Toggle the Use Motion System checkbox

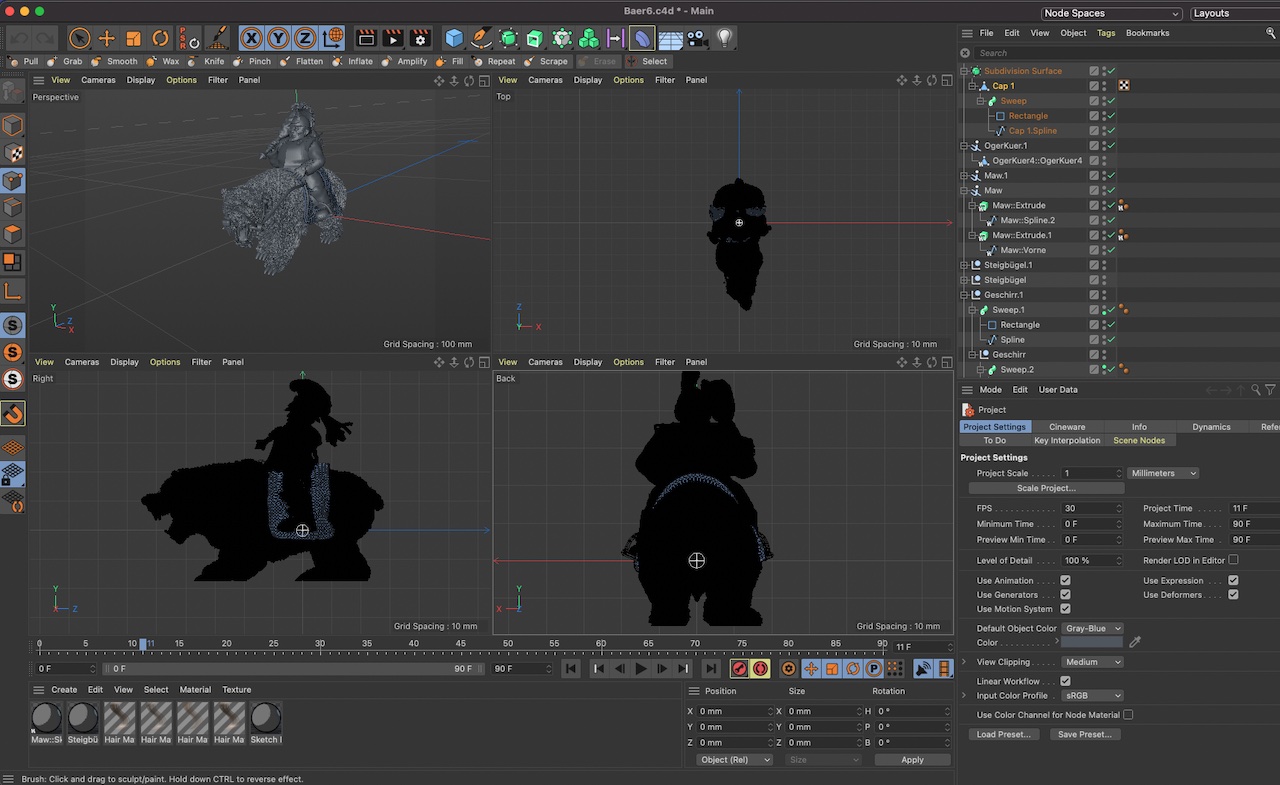click(x=1065, y=609)
